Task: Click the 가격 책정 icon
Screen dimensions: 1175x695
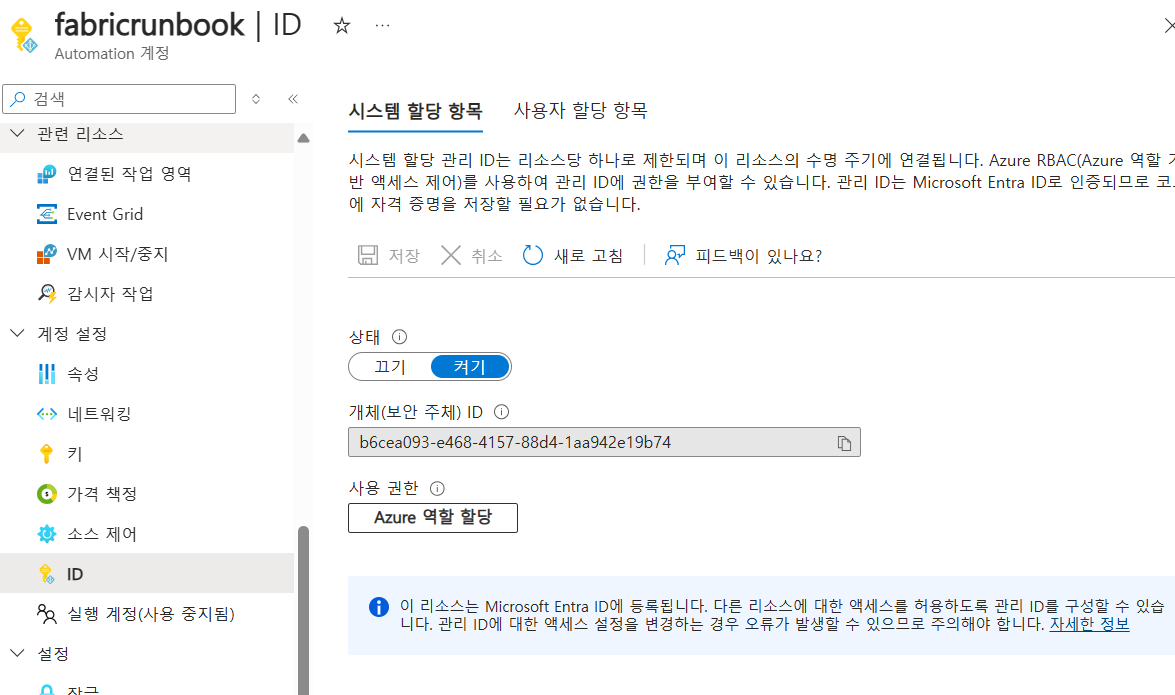Action: (46, 494)
